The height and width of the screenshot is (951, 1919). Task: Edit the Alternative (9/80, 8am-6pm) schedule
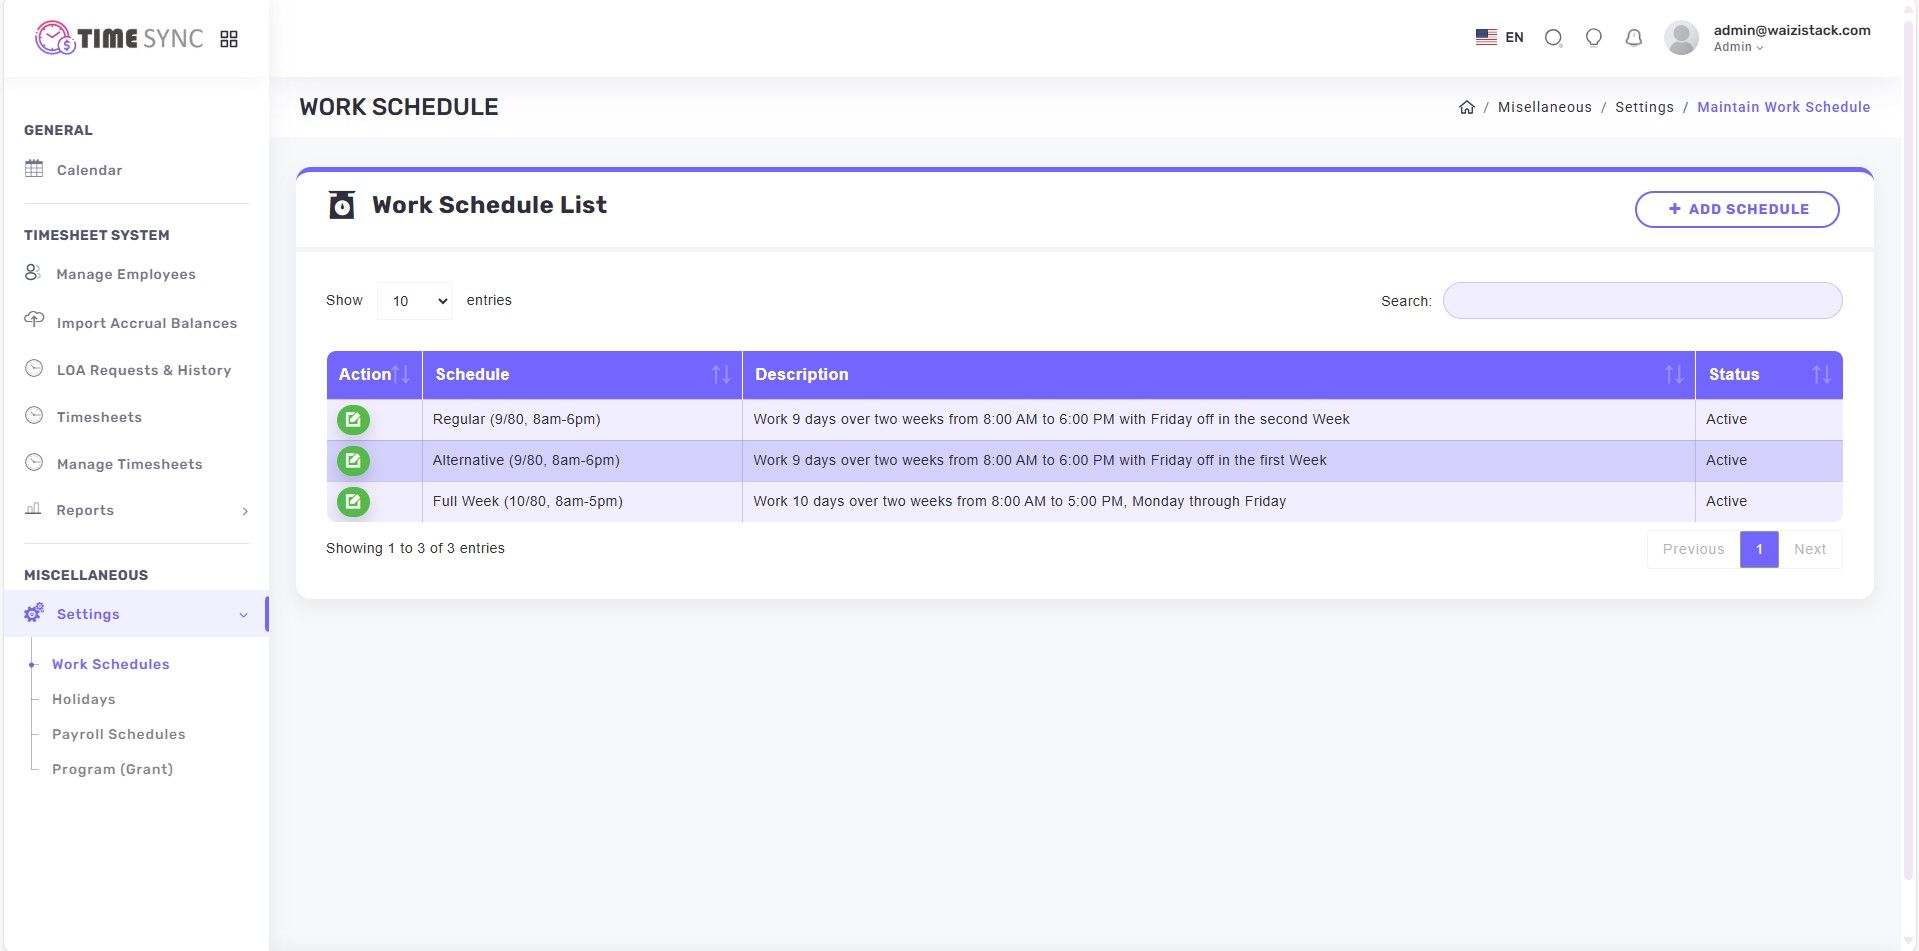pos(353,461)
